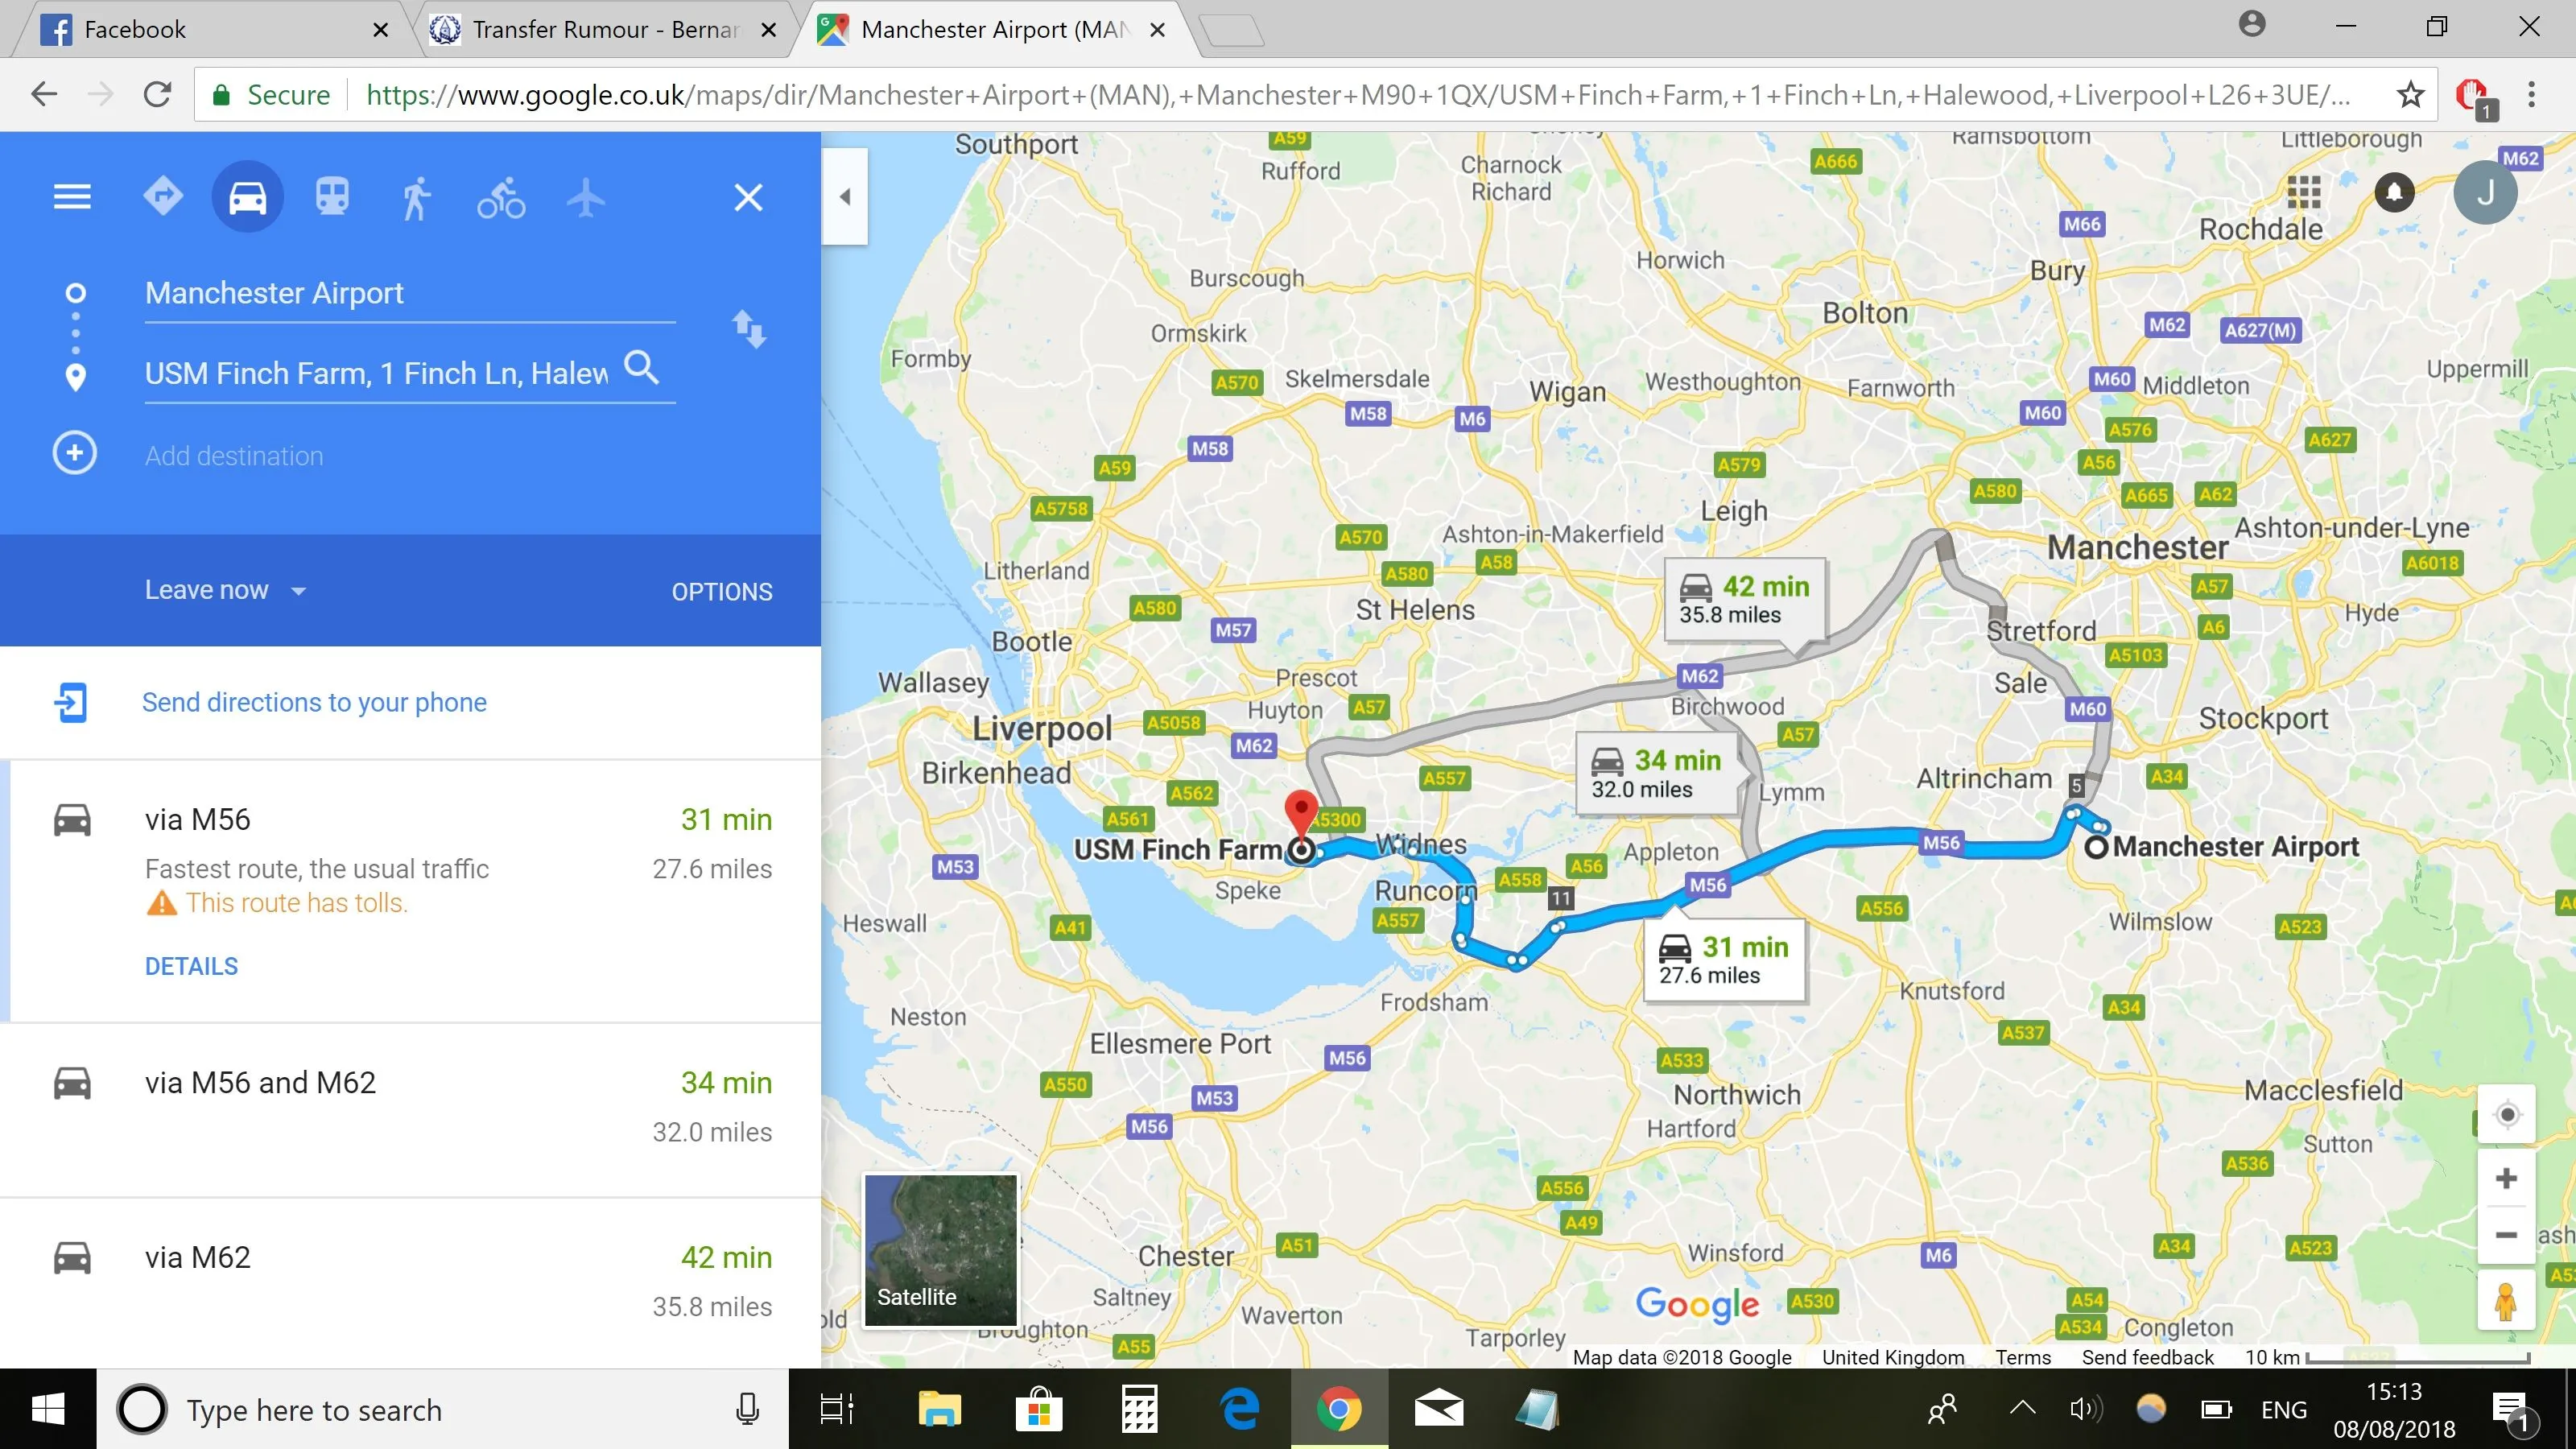Select the cycling travel mode icon
This screenshot has height=1449, width=2576.
pyautogui.click(x=501, y=197)
